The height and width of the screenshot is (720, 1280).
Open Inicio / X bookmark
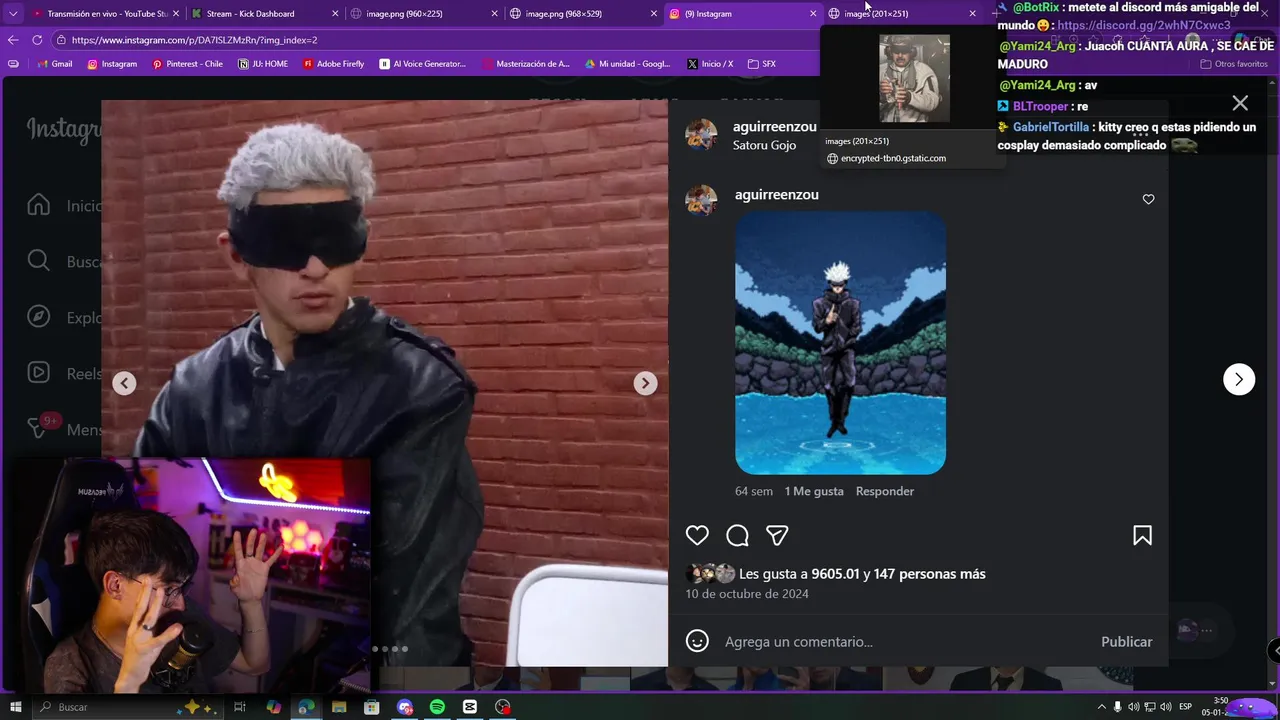click(710, 64)
